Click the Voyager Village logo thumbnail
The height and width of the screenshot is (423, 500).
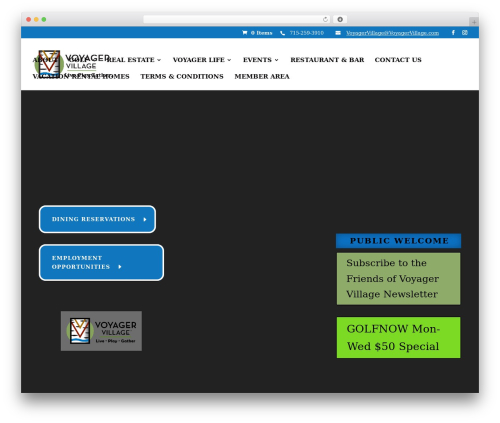pos(101,331)
